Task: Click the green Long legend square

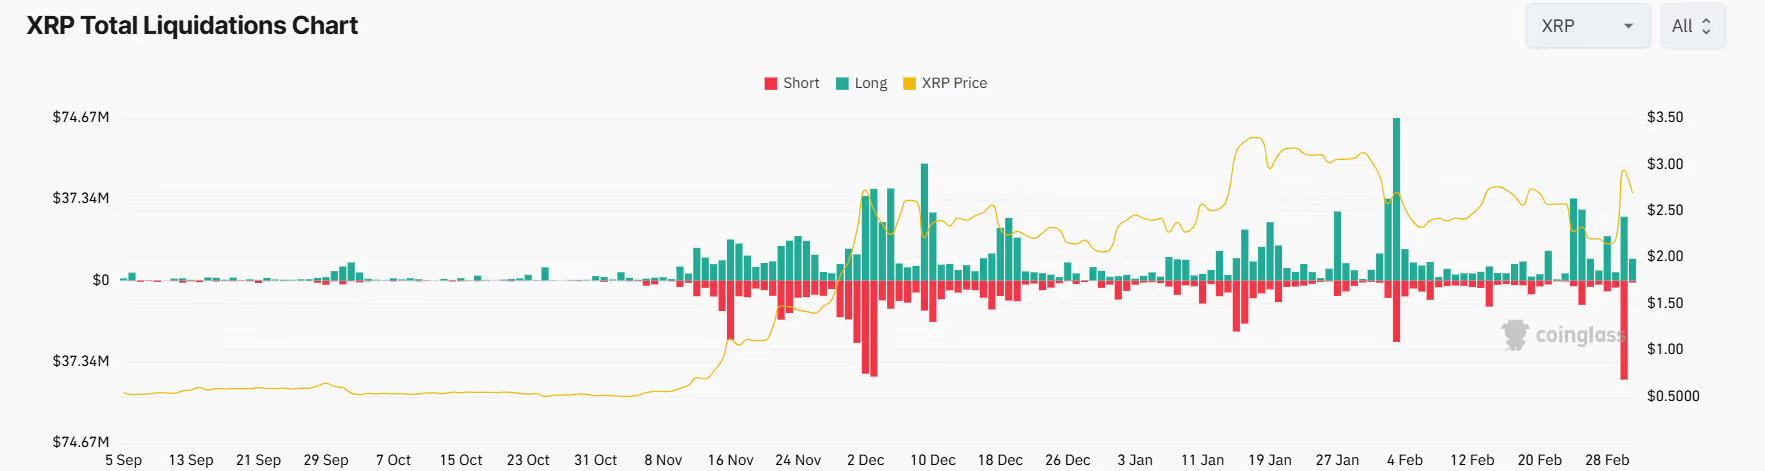Action: tap(842, 84)
